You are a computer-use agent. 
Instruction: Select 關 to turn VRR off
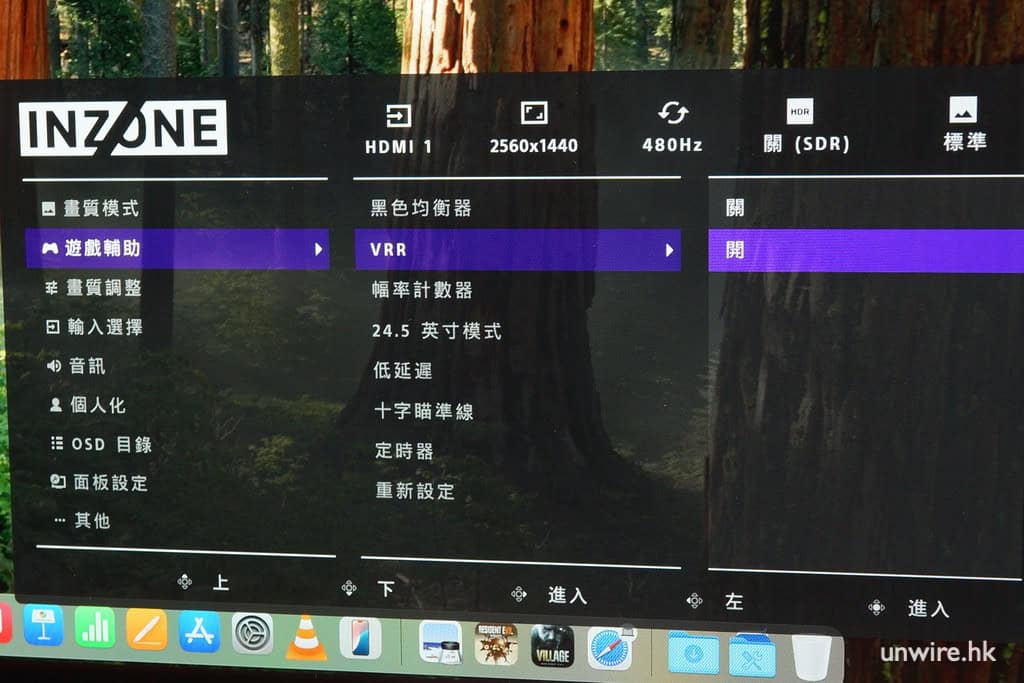[735, 208]
